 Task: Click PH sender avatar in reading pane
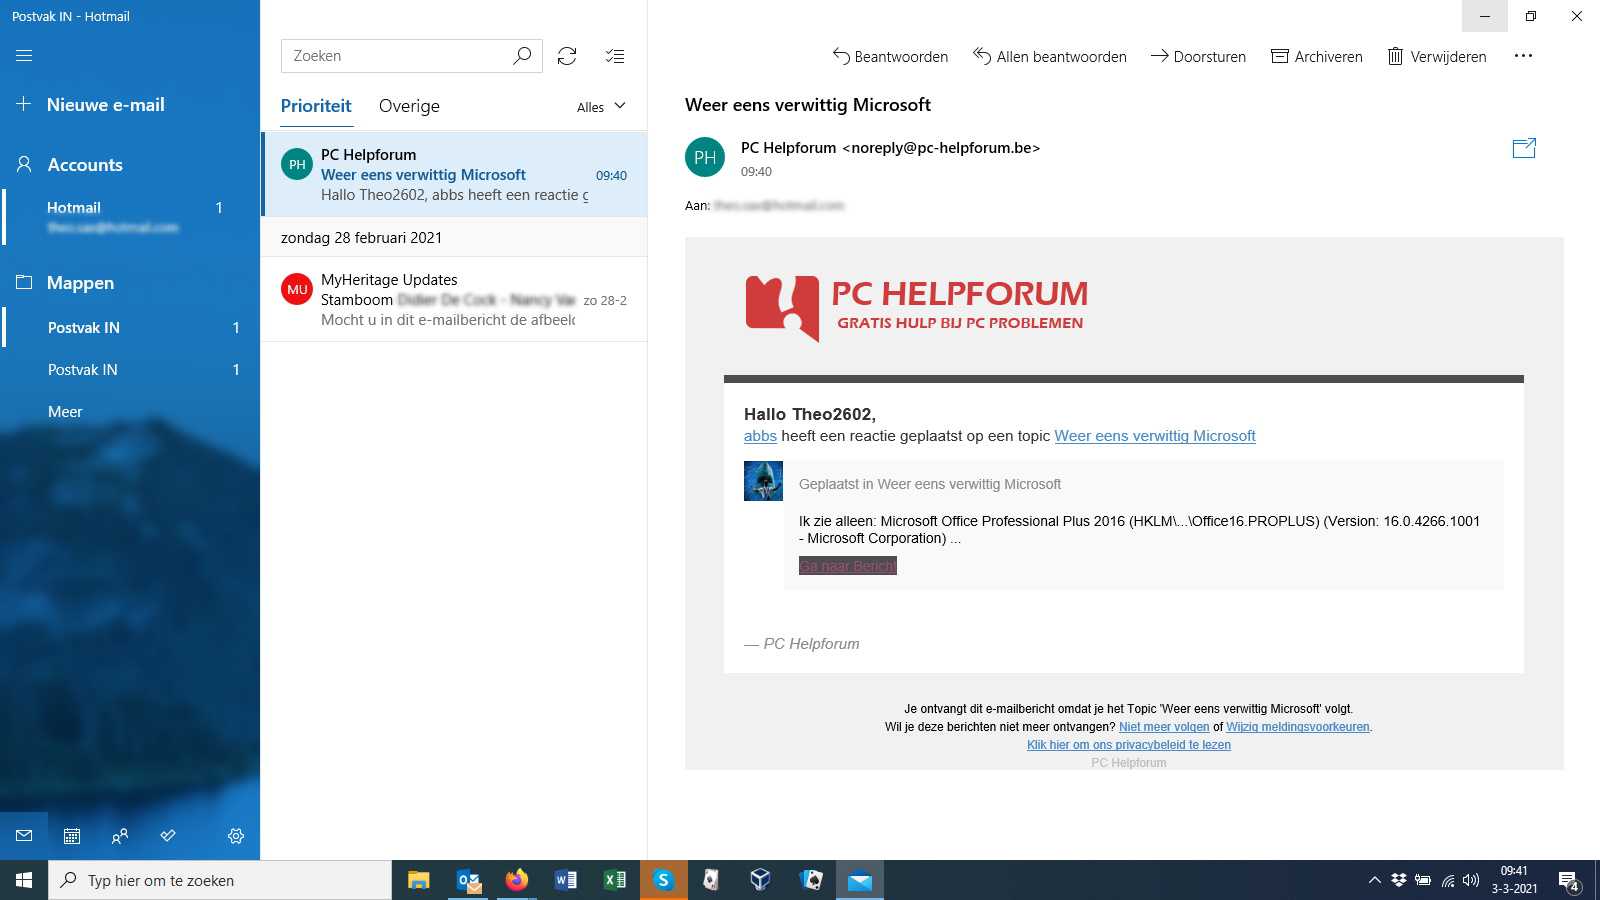point(705,157)
